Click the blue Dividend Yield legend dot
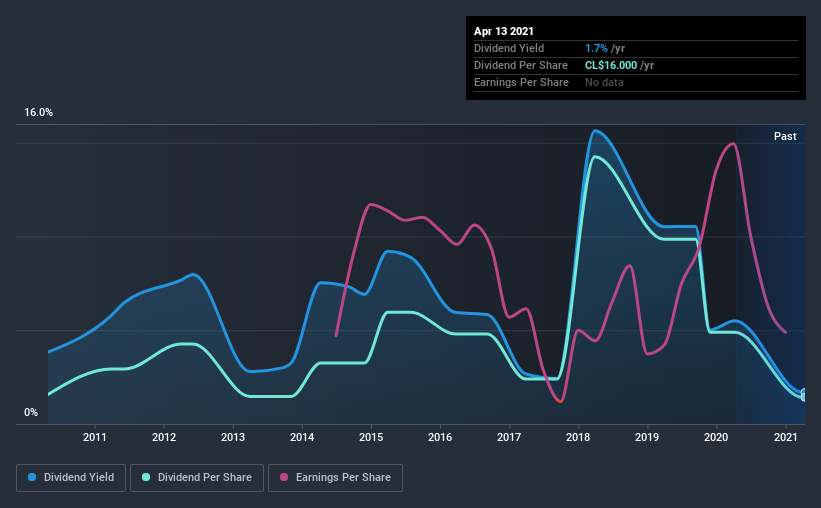Screen dimensions: 821x508 tap(32, 477)
